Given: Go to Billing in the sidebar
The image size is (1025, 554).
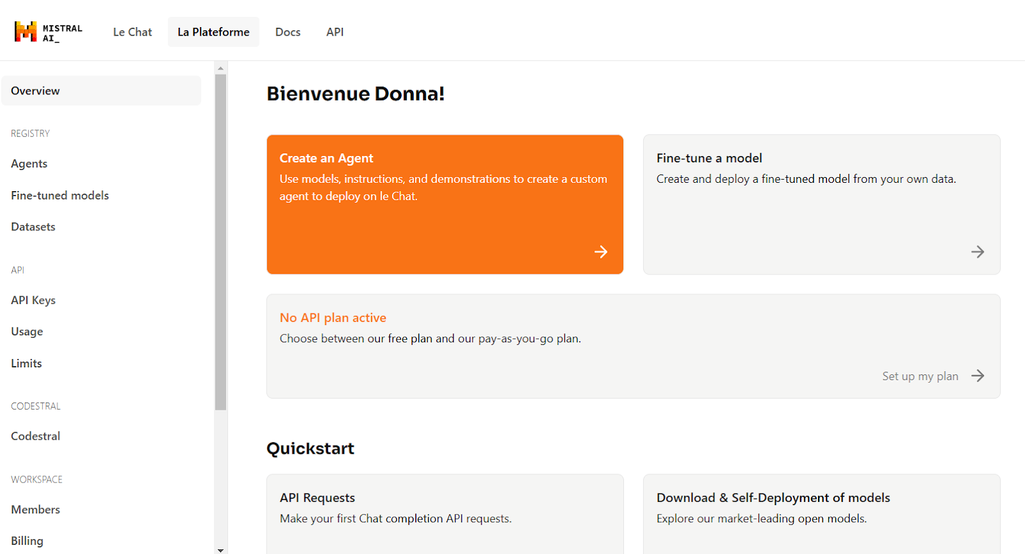Looking at the screenshot, I should click(27, 541).
